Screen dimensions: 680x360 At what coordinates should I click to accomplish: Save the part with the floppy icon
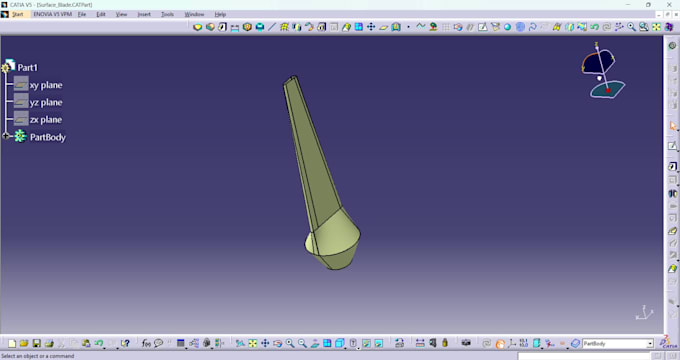tap(36, 344)
